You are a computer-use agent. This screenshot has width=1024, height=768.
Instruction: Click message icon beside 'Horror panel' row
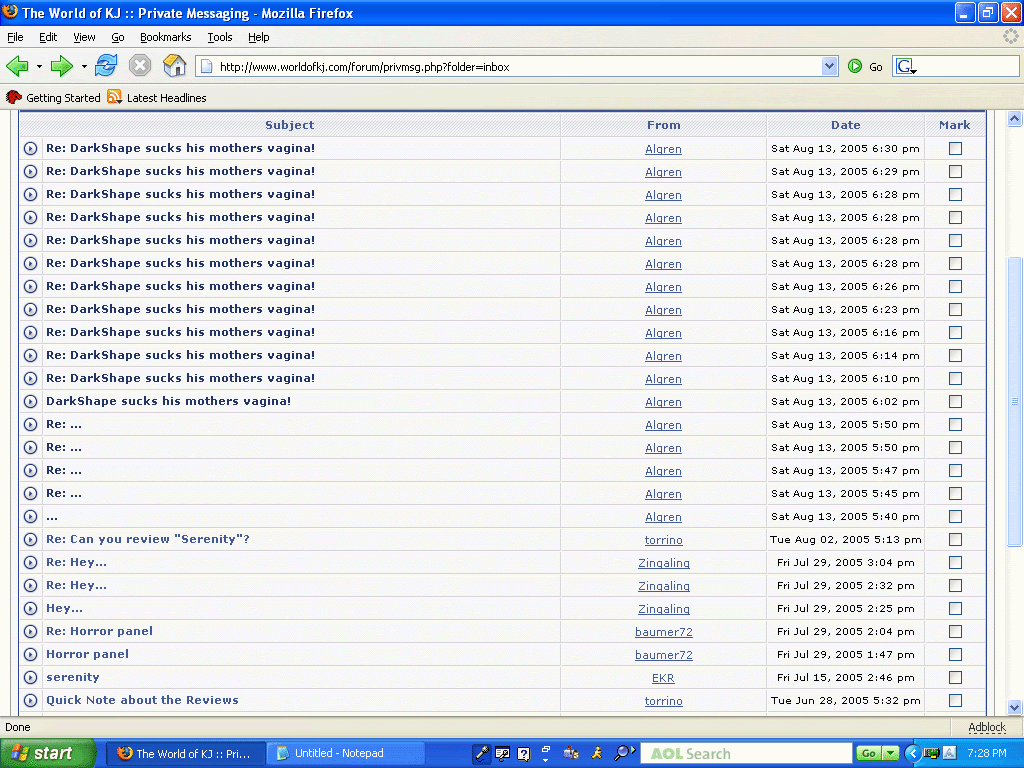[x=31, y=655]
